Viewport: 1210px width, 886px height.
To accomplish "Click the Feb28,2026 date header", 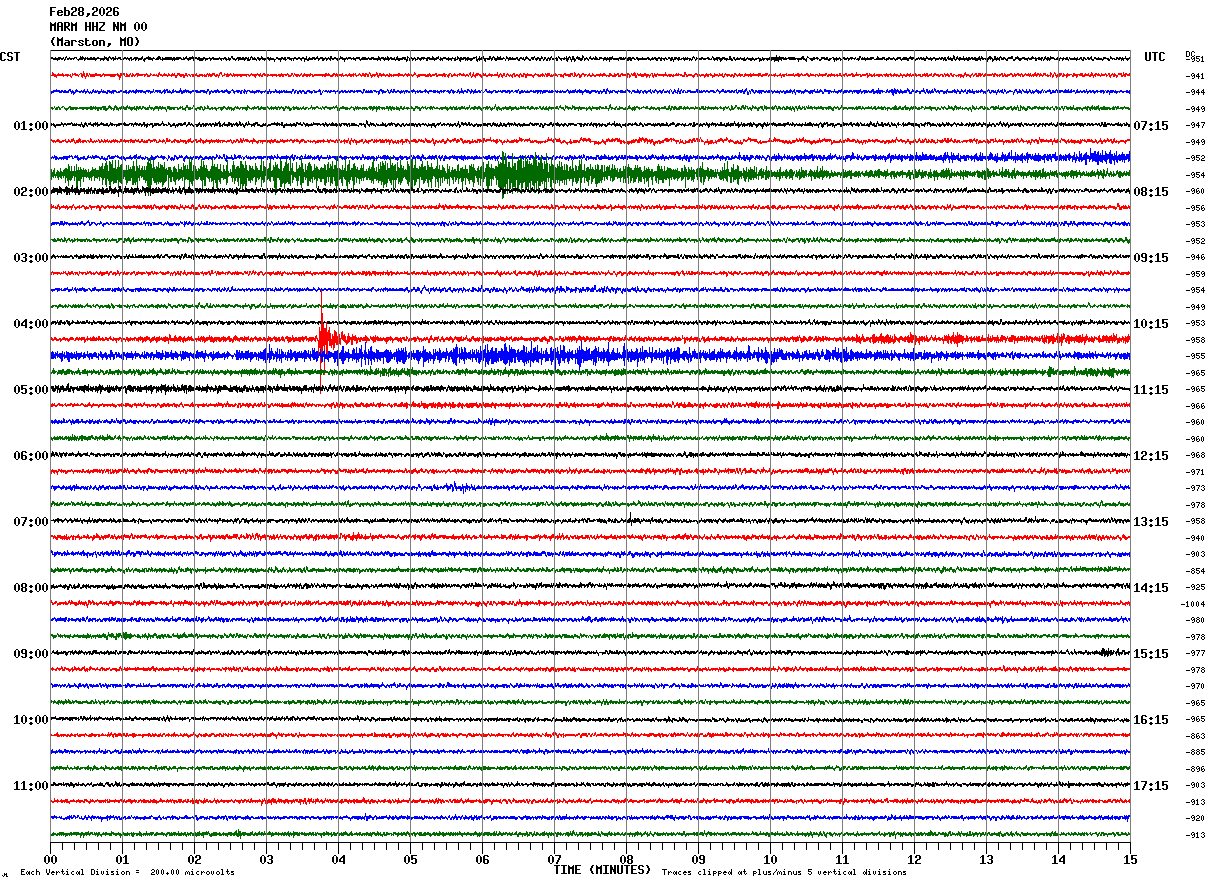I will point(84,12).
